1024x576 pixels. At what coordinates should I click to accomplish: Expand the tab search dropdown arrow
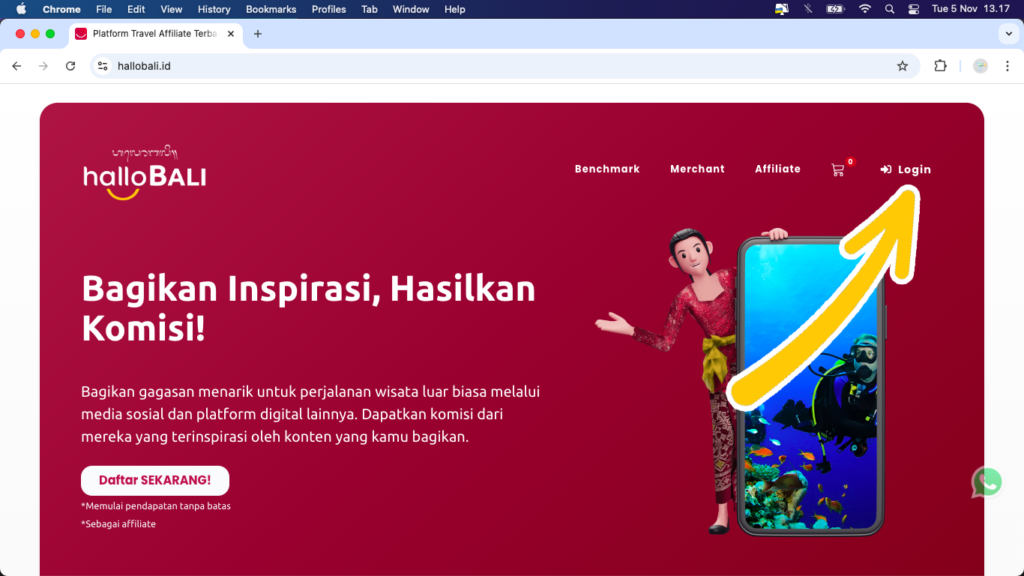(1009, 34)
